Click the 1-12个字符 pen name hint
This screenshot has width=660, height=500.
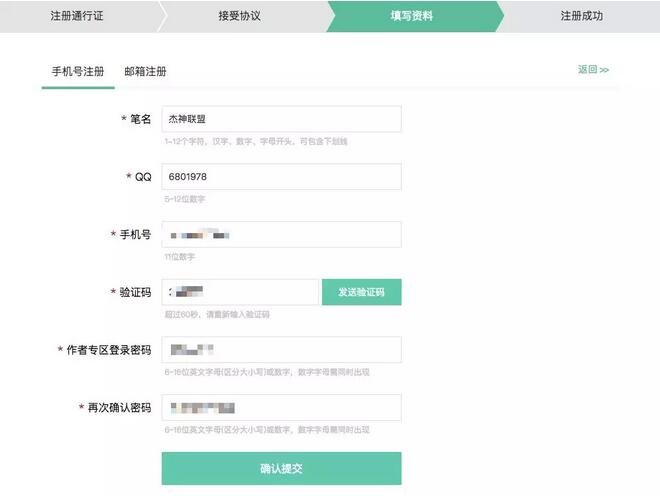pos(256,141)
